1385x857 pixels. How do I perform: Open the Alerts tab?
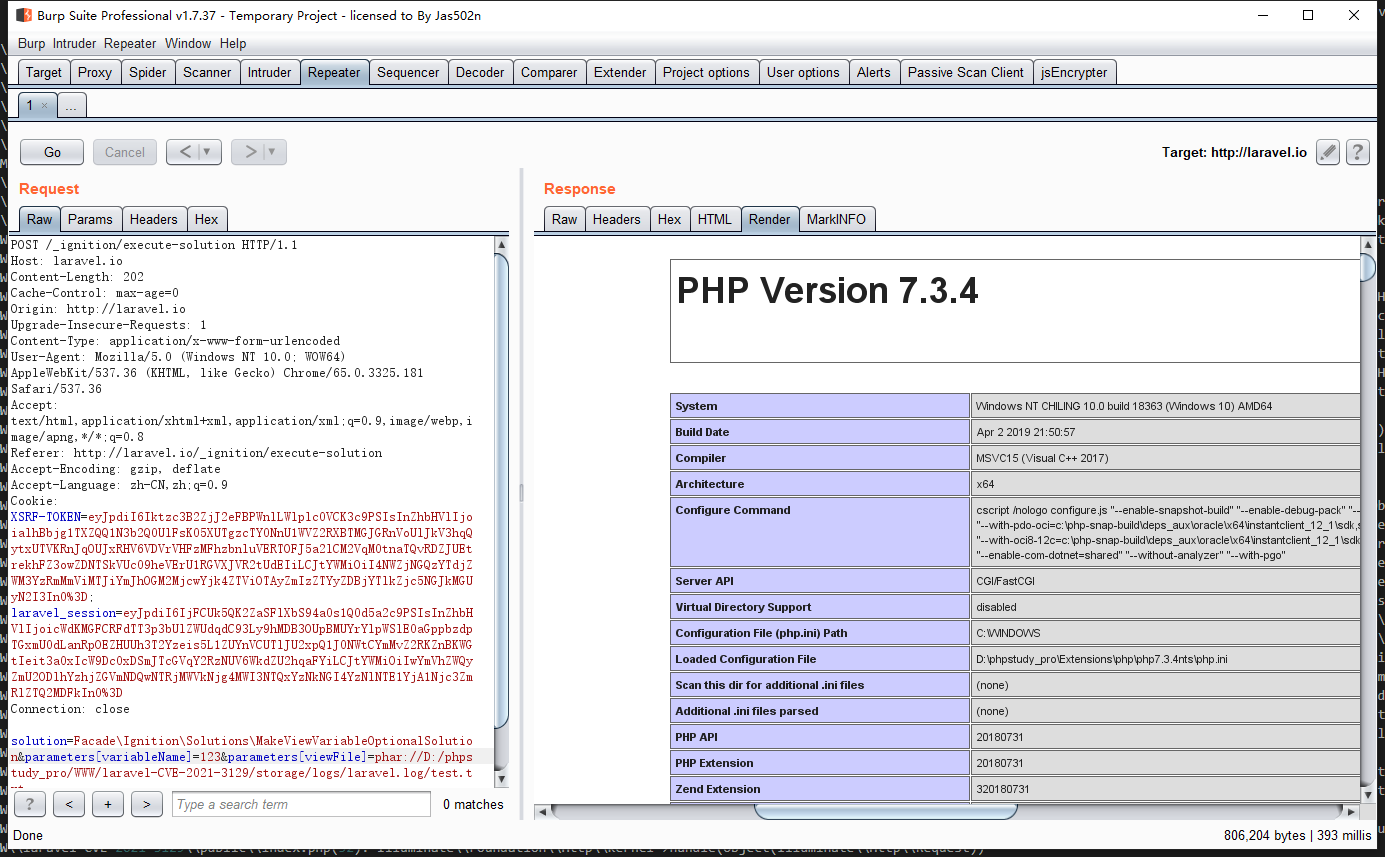(873, 72)
